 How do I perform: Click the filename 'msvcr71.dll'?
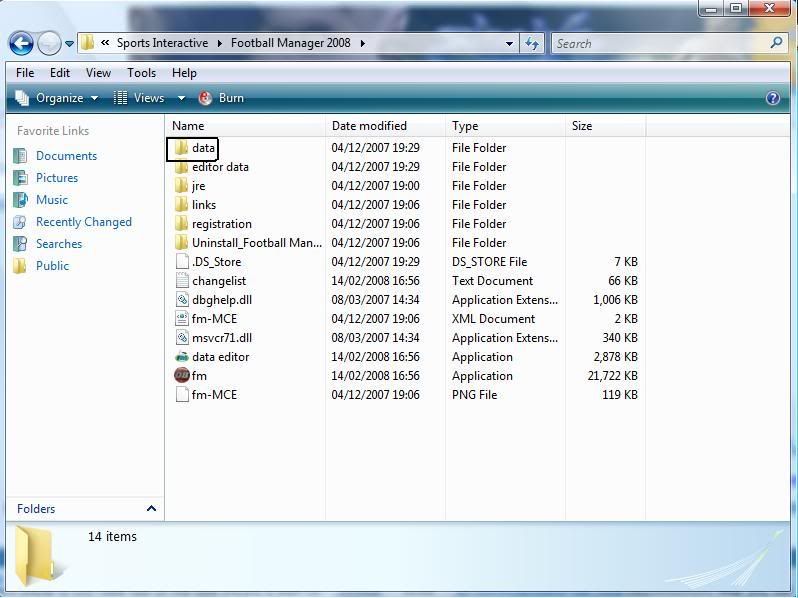pos(222,338)
